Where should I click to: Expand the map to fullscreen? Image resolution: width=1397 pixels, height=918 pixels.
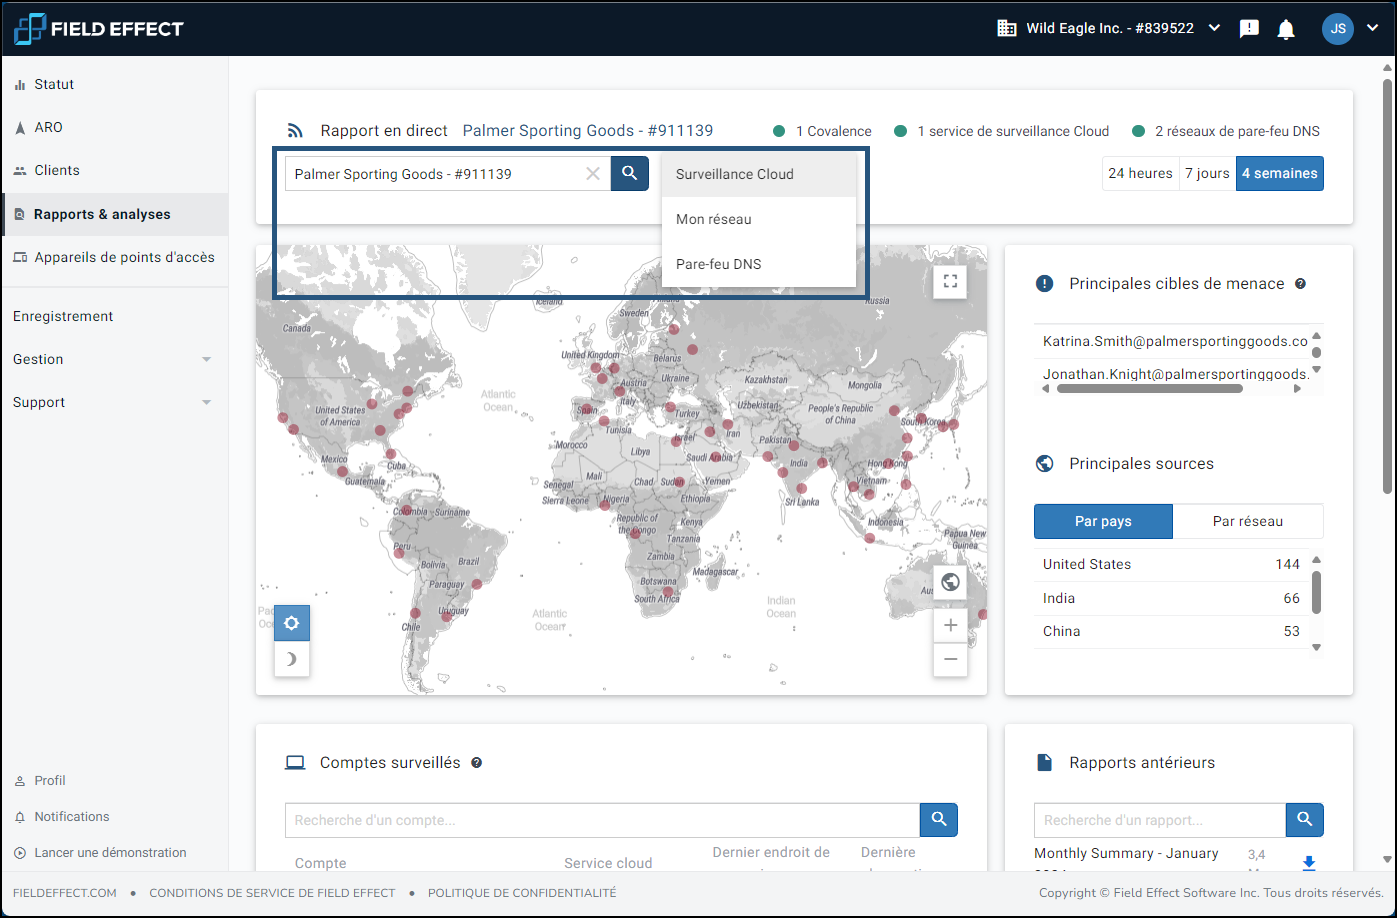click(x=950, y=282)
